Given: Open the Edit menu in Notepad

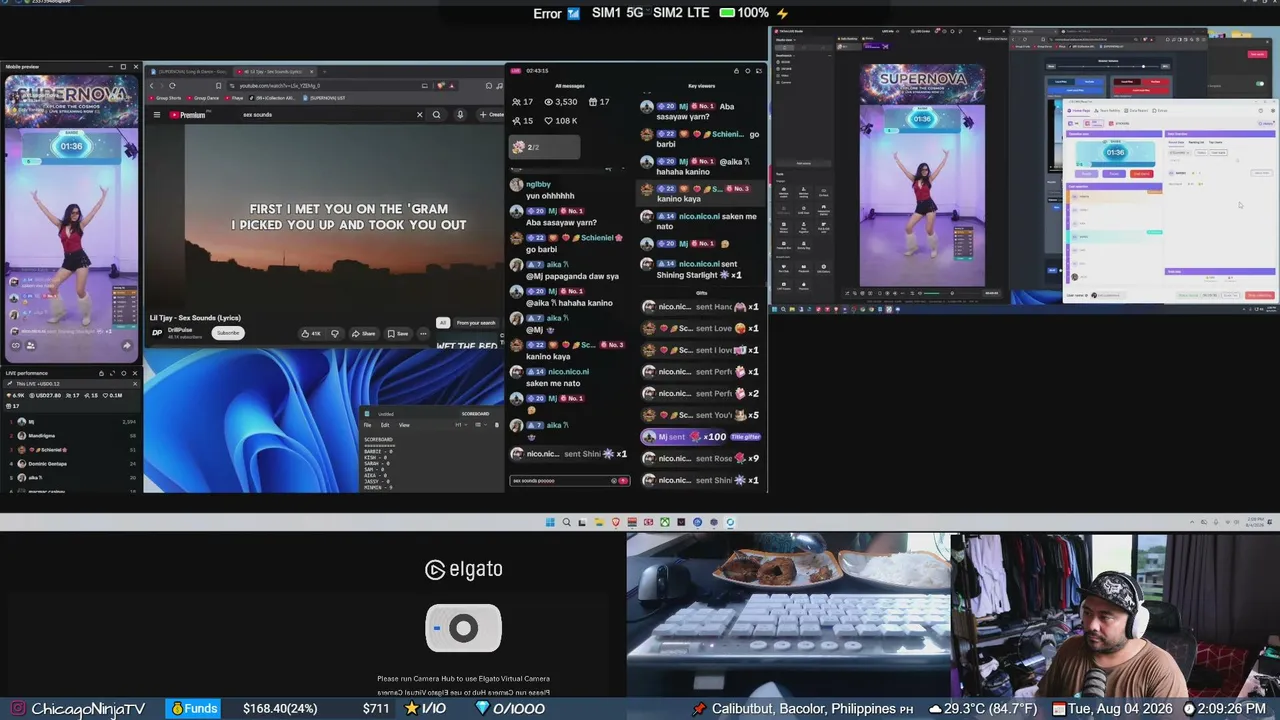Looking at the screenshot, I should coord(385,425).
